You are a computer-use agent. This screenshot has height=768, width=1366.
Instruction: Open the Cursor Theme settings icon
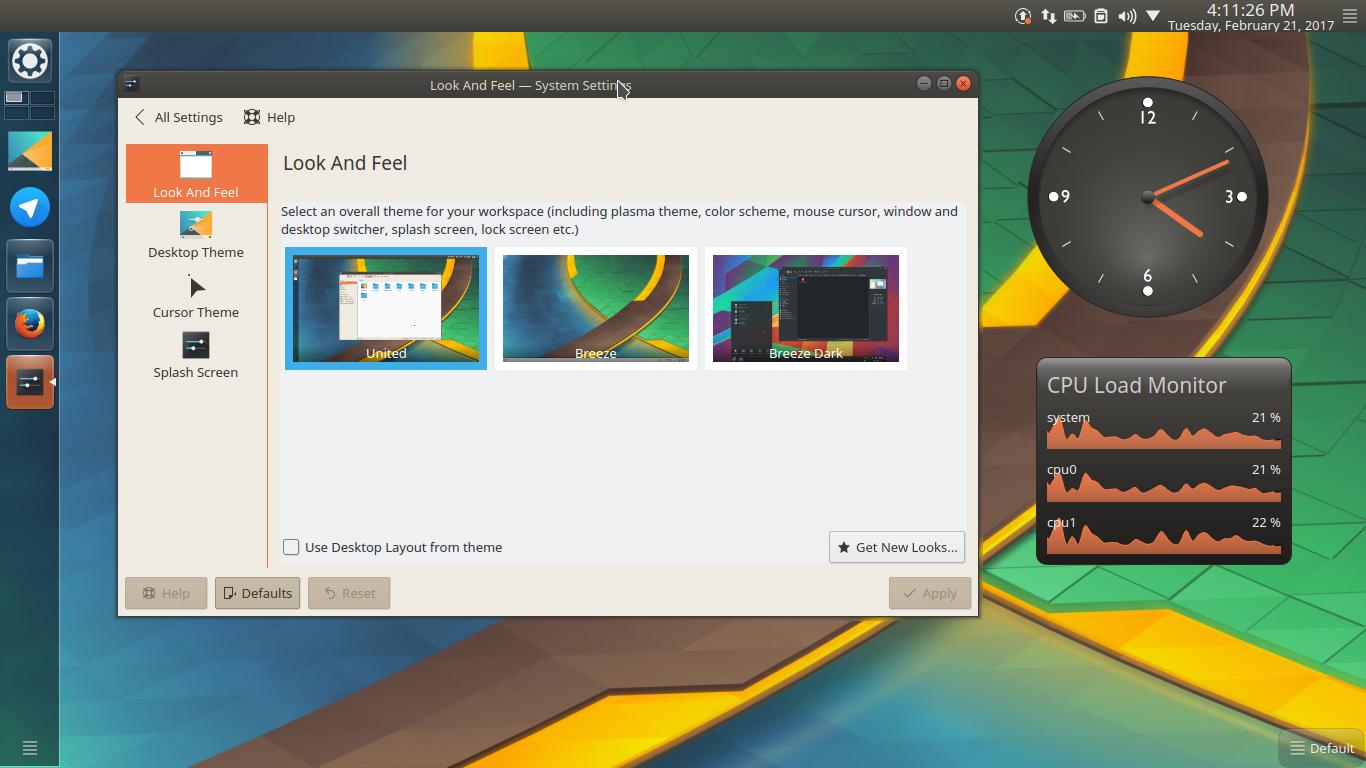point(196,287)
